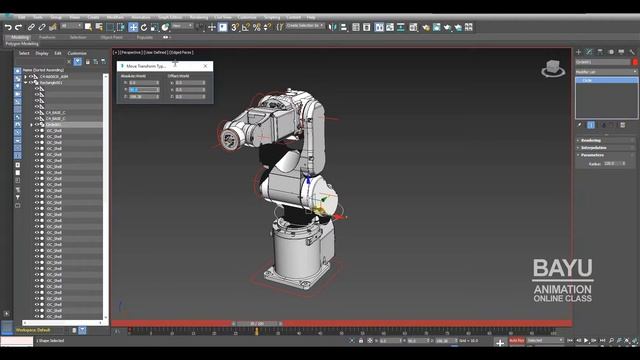Toggle the Percent Snap button
This screenshot has width=640, height=360.
click(257, 27)
